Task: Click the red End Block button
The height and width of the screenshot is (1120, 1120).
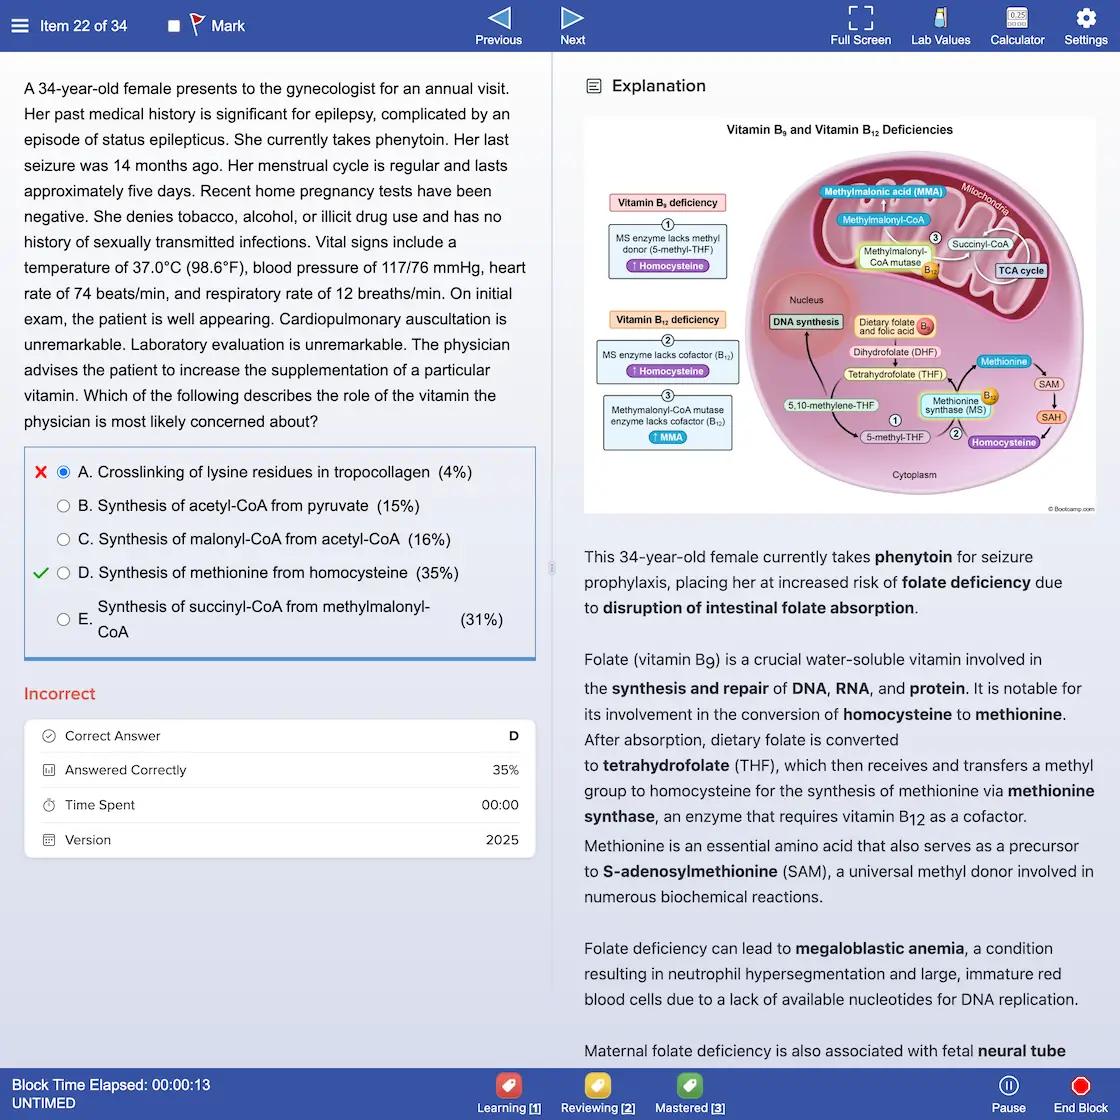Action: [x=1080, y=1094]
